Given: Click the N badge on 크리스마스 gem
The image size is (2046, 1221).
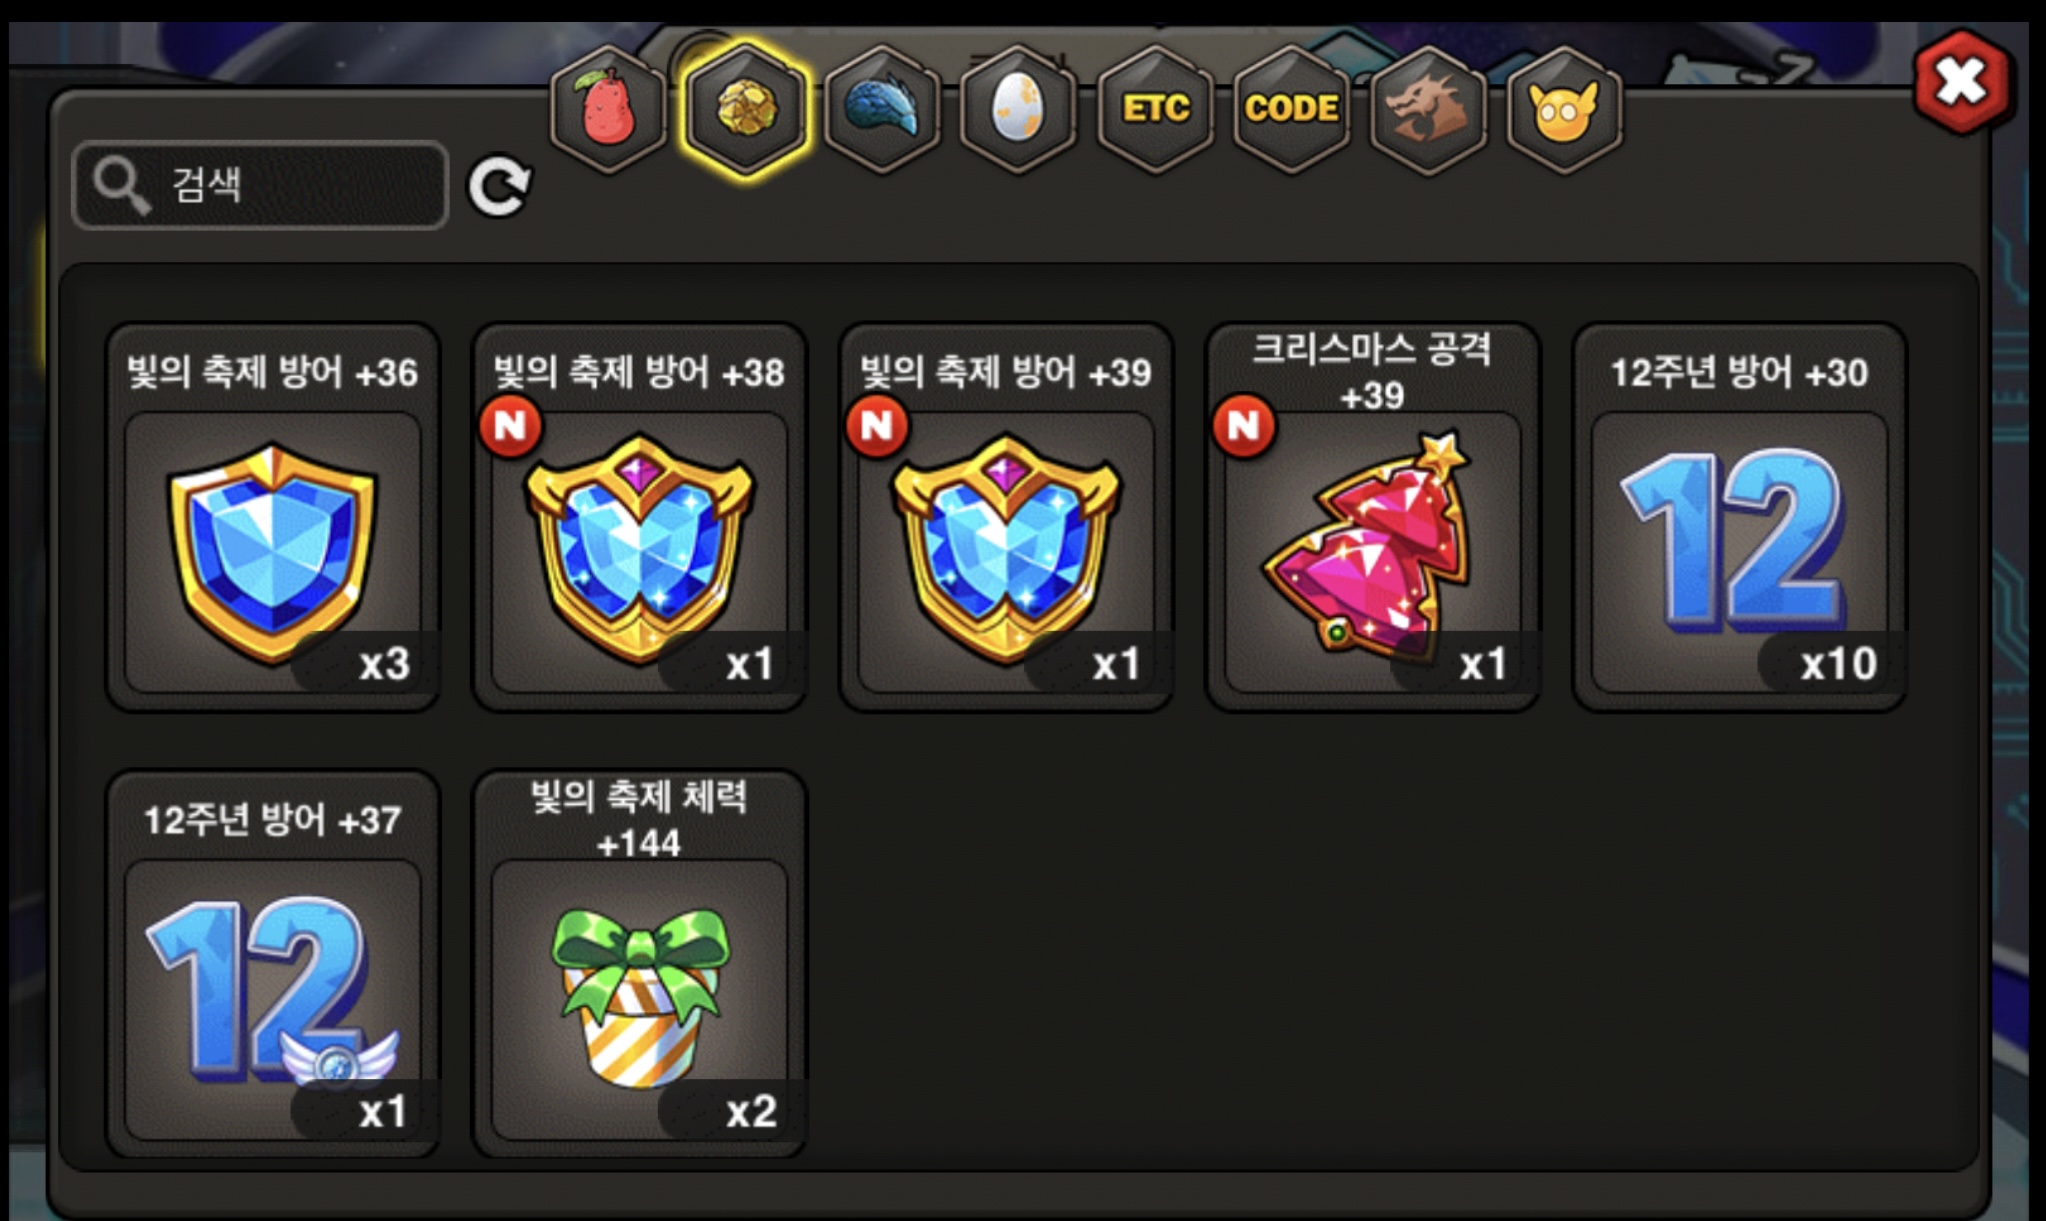Looking at the screenshot, I should (1243, 426).
